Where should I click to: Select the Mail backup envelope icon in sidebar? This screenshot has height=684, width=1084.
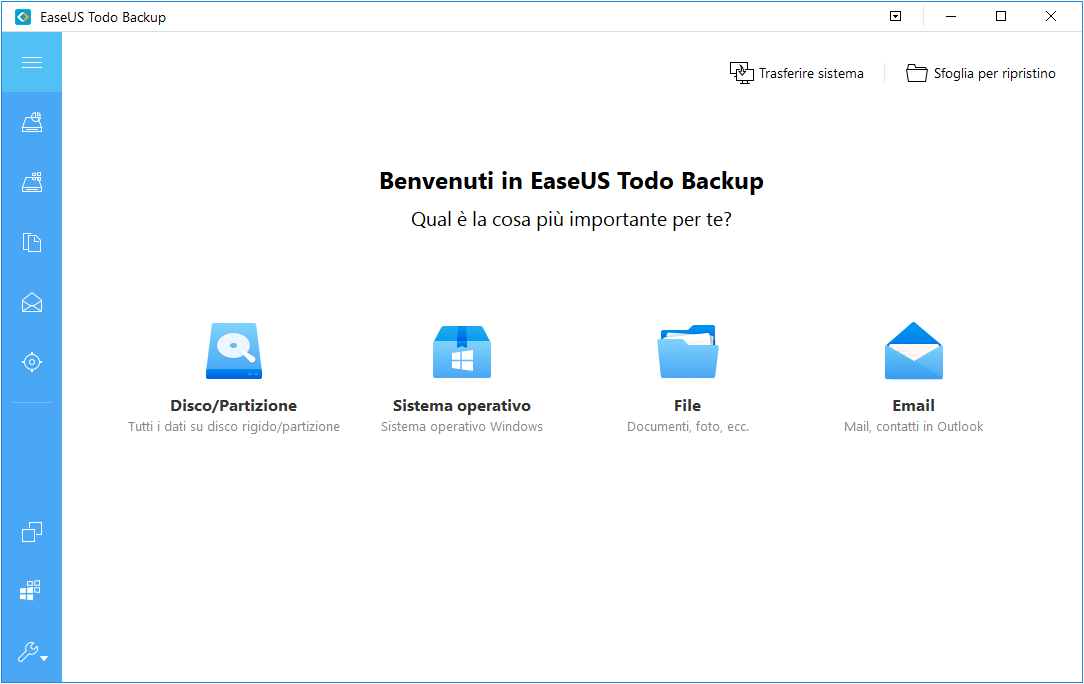pyautogui.click(x=31, y=302)
